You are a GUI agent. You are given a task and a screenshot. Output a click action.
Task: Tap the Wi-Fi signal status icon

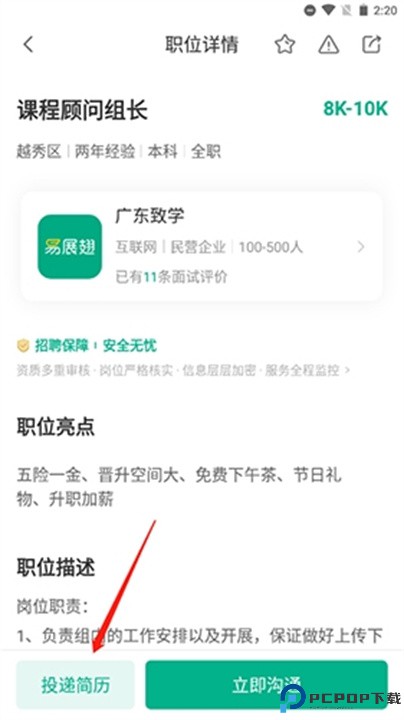328,10
